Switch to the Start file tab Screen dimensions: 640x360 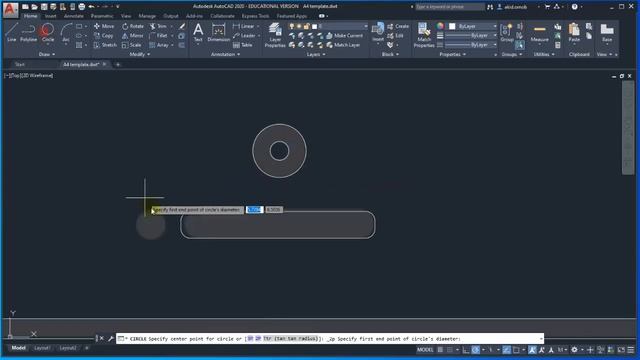coord(20,64)
